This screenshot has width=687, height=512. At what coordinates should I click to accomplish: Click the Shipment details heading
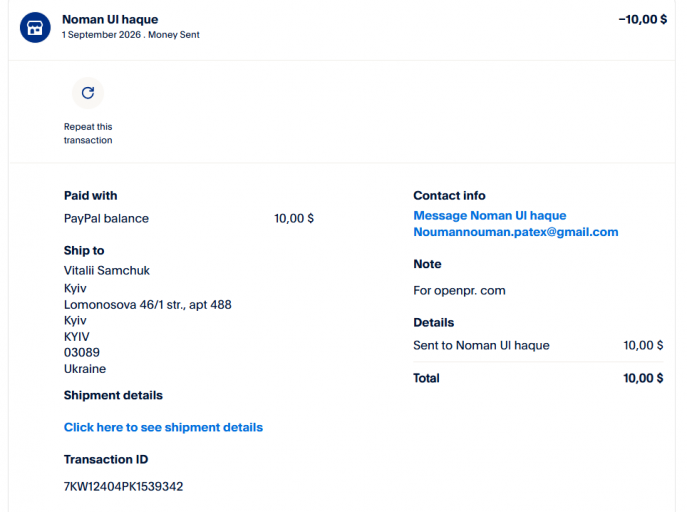coord(113,395)
